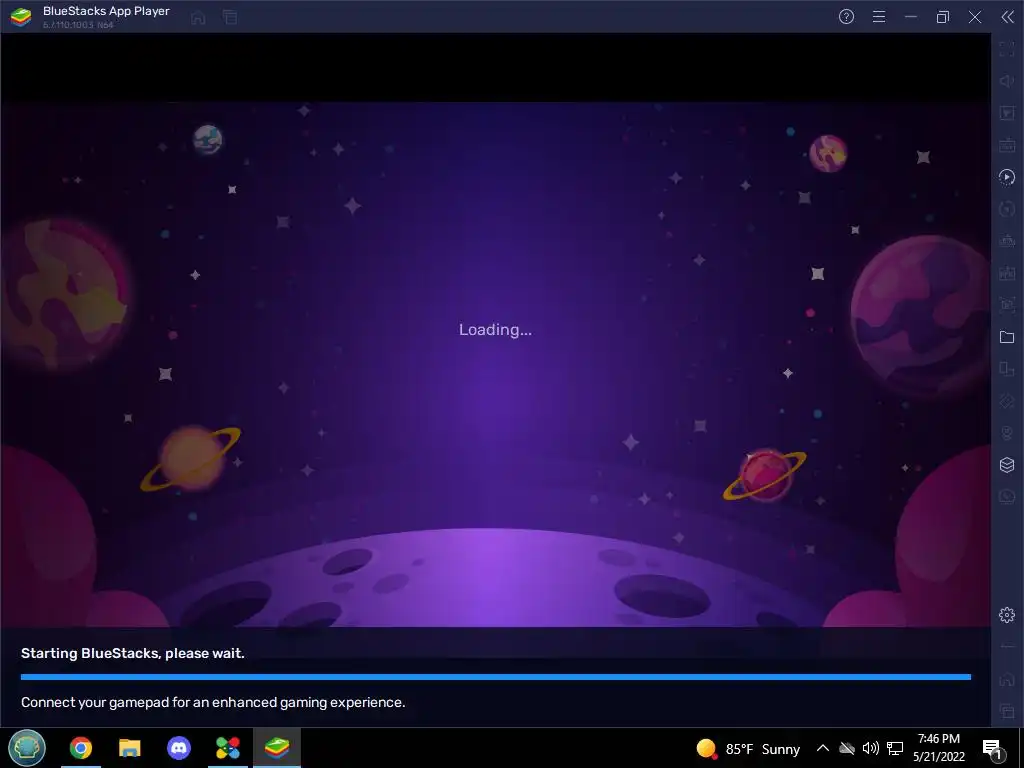Open the Windows Start button

tap(27, 748)
